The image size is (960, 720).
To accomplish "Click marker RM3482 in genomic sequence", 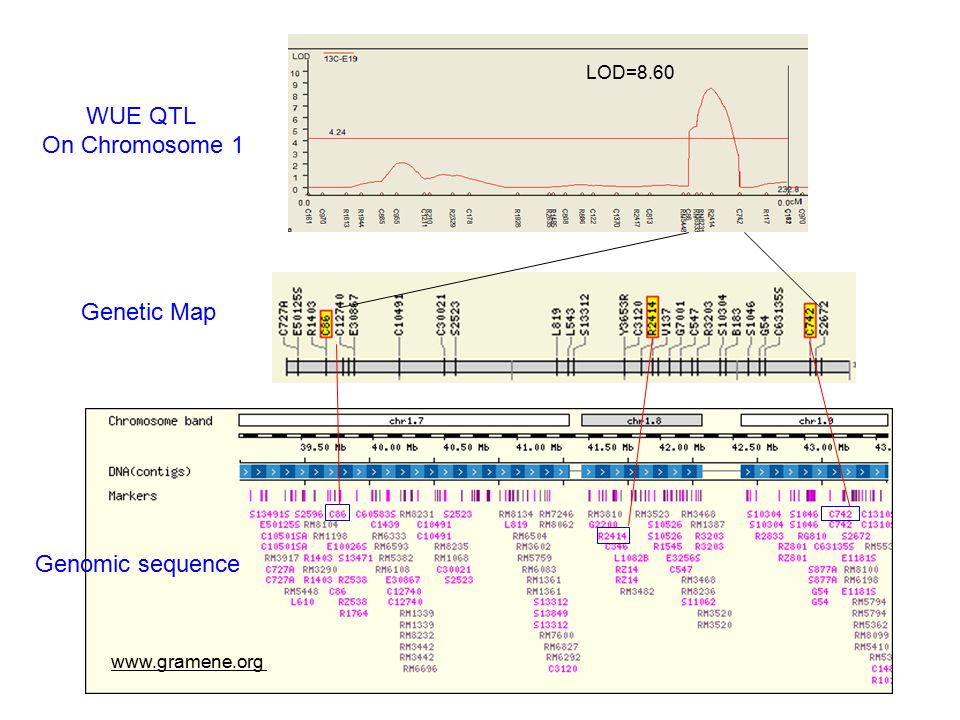I will coord(637,591).
